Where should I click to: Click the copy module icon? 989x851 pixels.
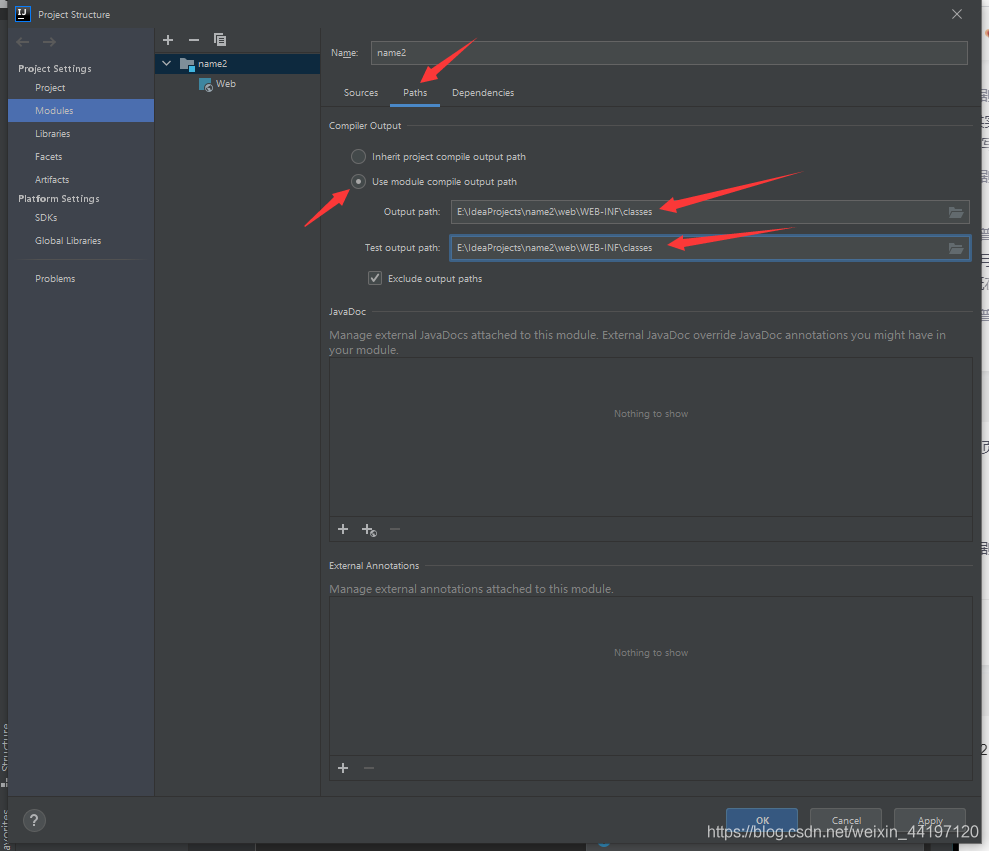tap(220, 40)
